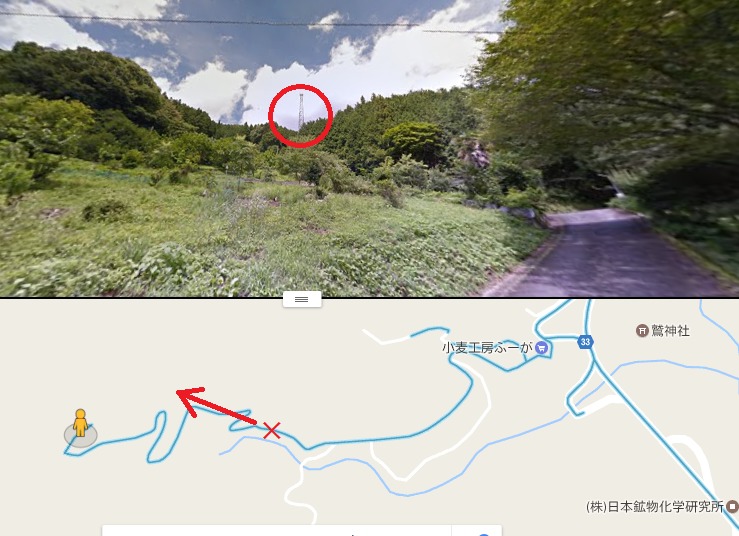The width and height of the screenshot is (739, 536).
Task: Click the red X mark on map
Action: [x=271, y=430]
